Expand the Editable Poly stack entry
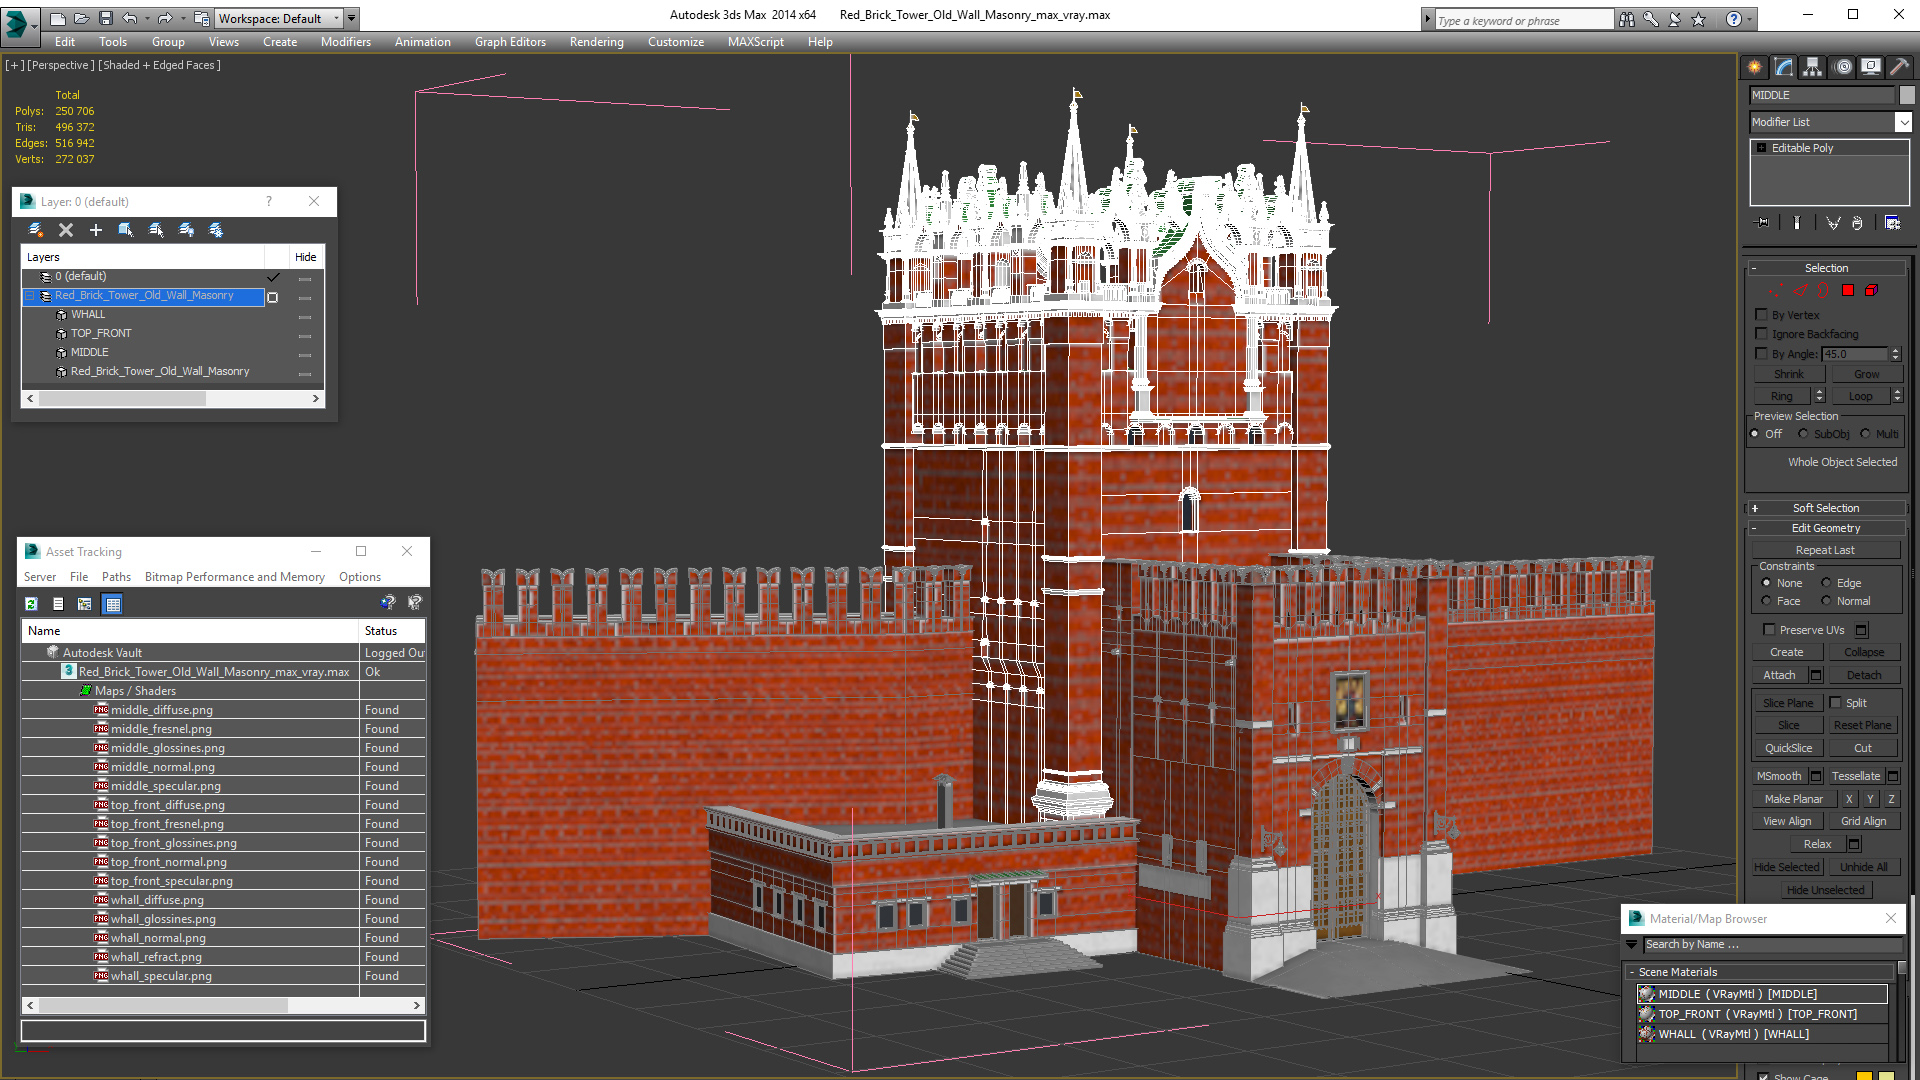The width and height of the screenshot is (1920, 1080). click(1761, 148)
